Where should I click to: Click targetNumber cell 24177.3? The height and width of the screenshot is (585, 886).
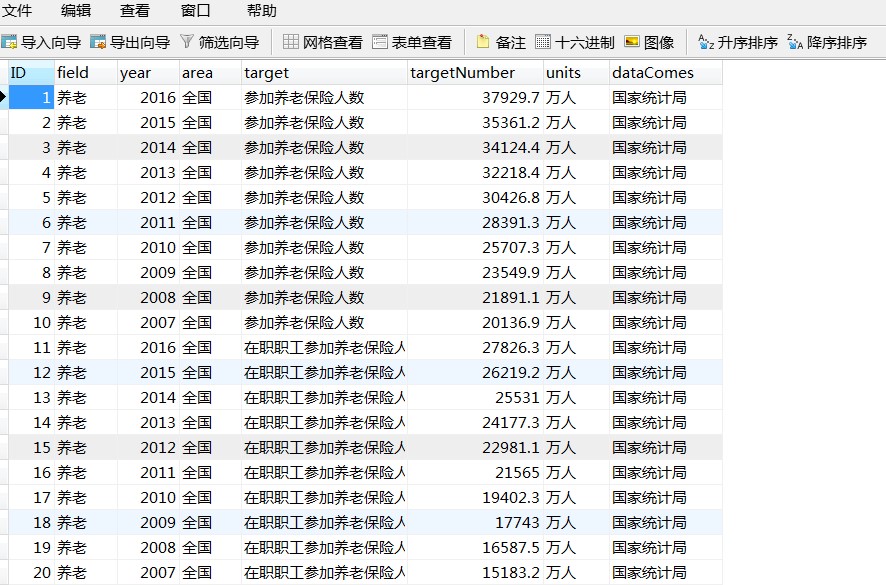point(475,422)
